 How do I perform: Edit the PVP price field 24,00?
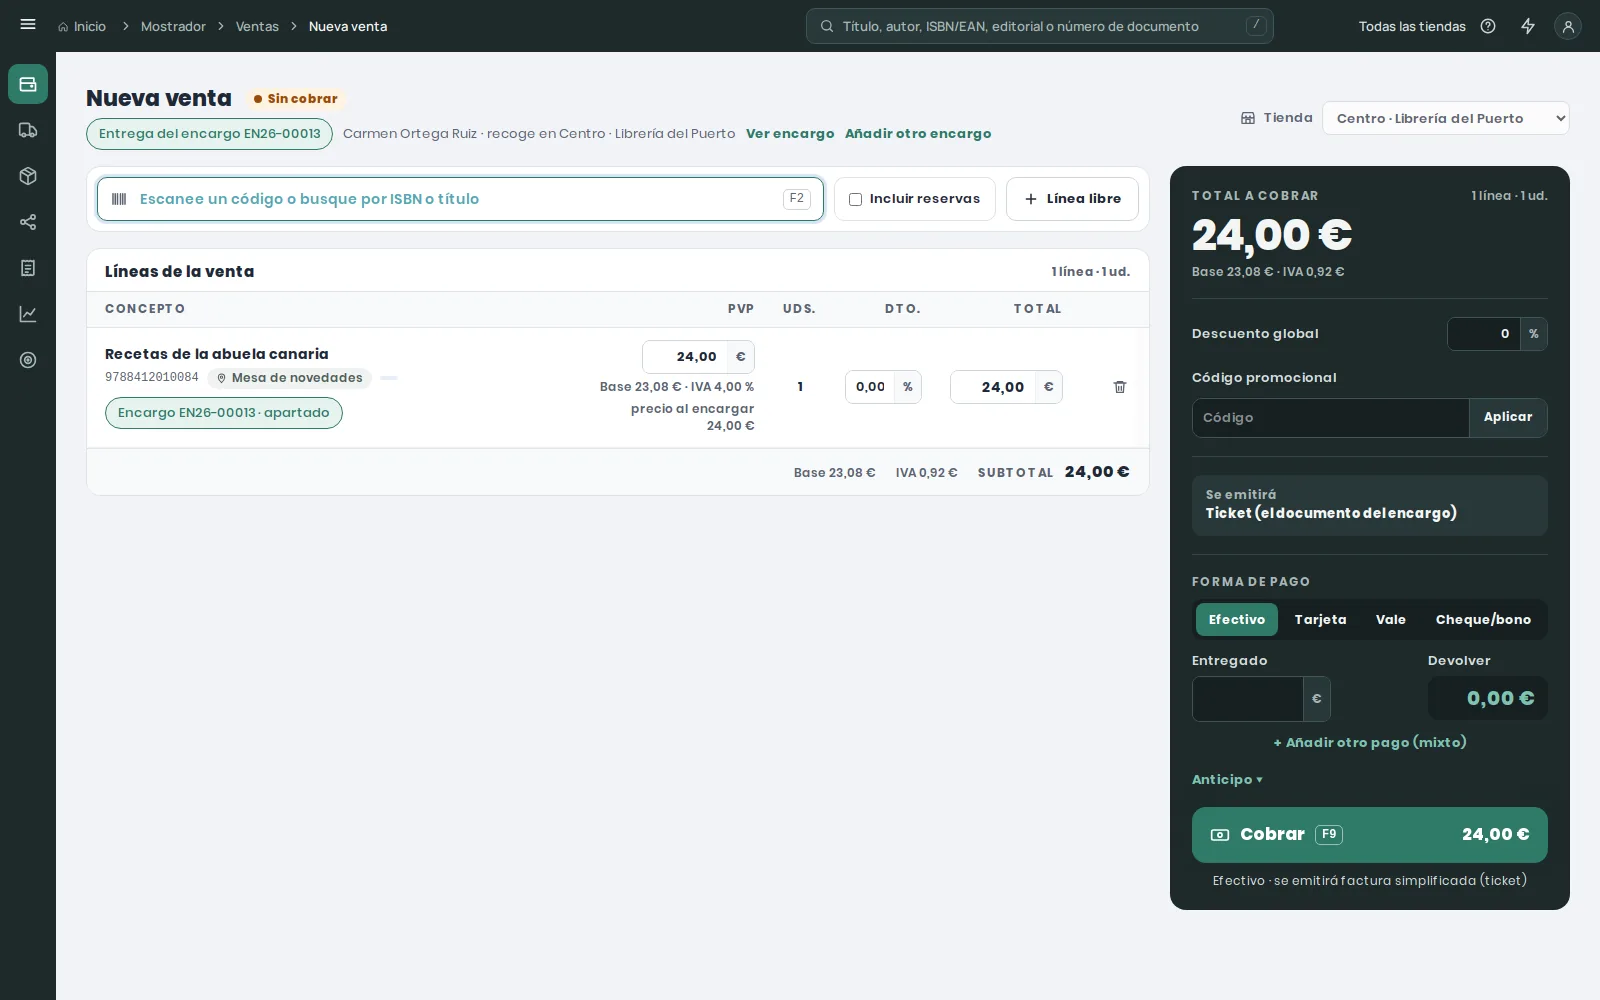click(x=685, y=357)
